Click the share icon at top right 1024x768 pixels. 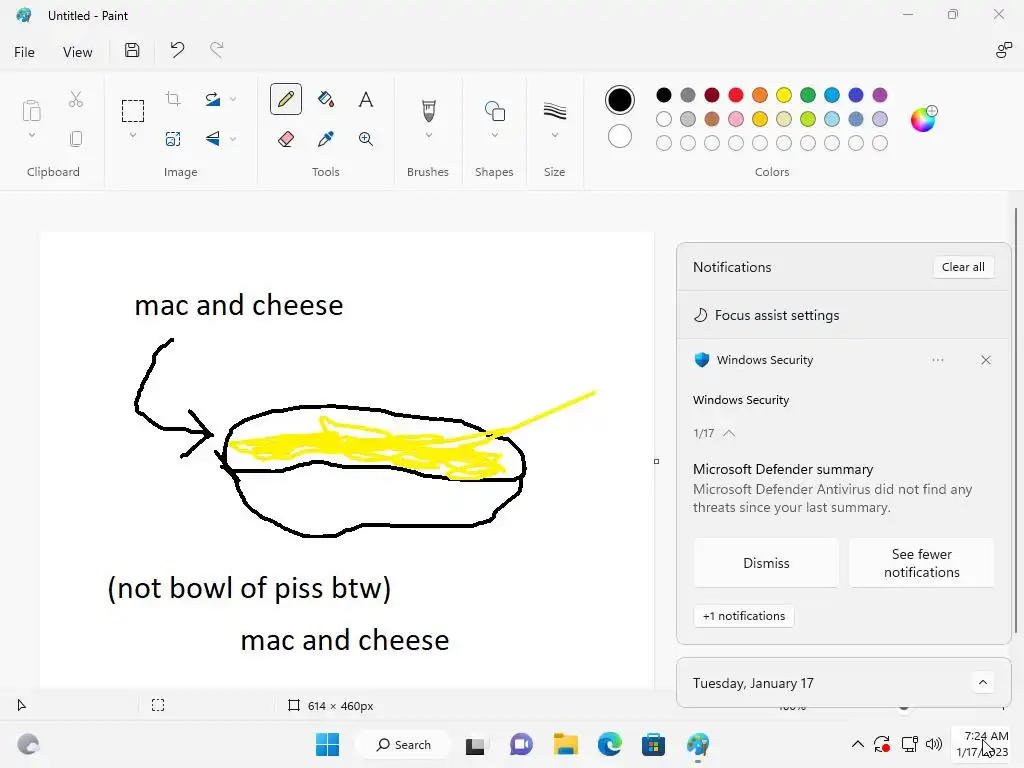click(x=1003, y=50)
